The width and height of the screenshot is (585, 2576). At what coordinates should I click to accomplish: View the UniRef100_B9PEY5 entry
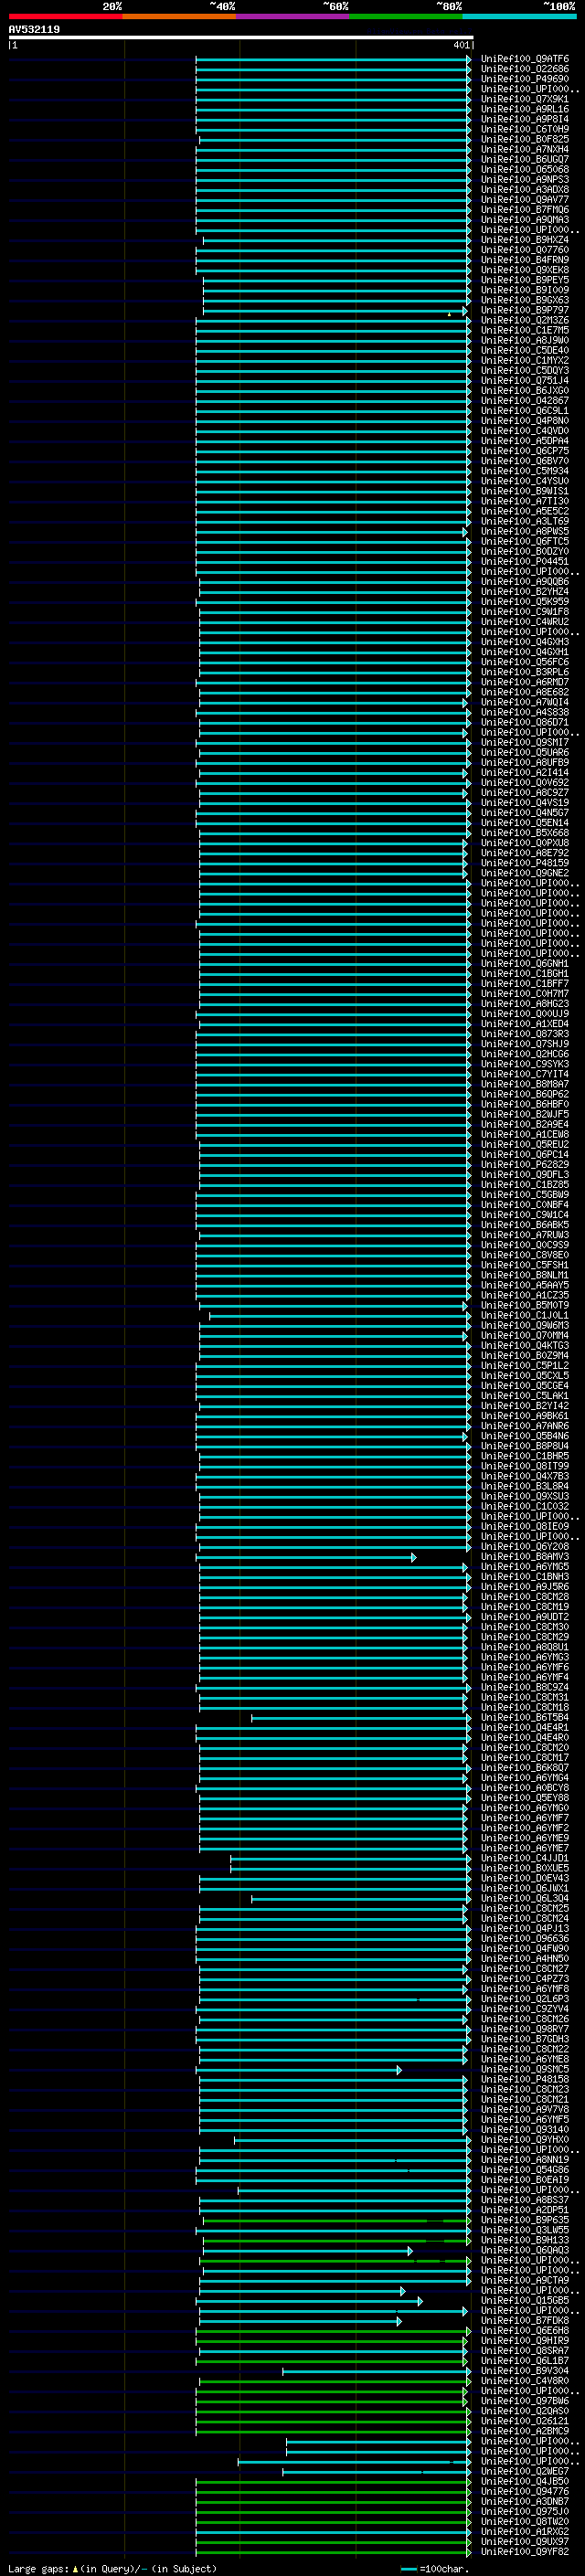click(x=524, y=280)
